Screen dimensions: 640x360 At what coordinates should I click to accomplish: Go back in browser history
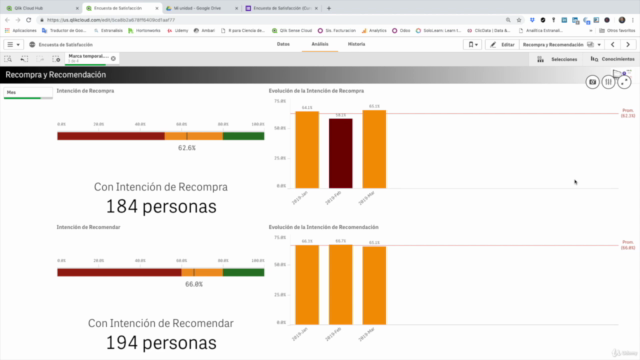pos(7,20)
